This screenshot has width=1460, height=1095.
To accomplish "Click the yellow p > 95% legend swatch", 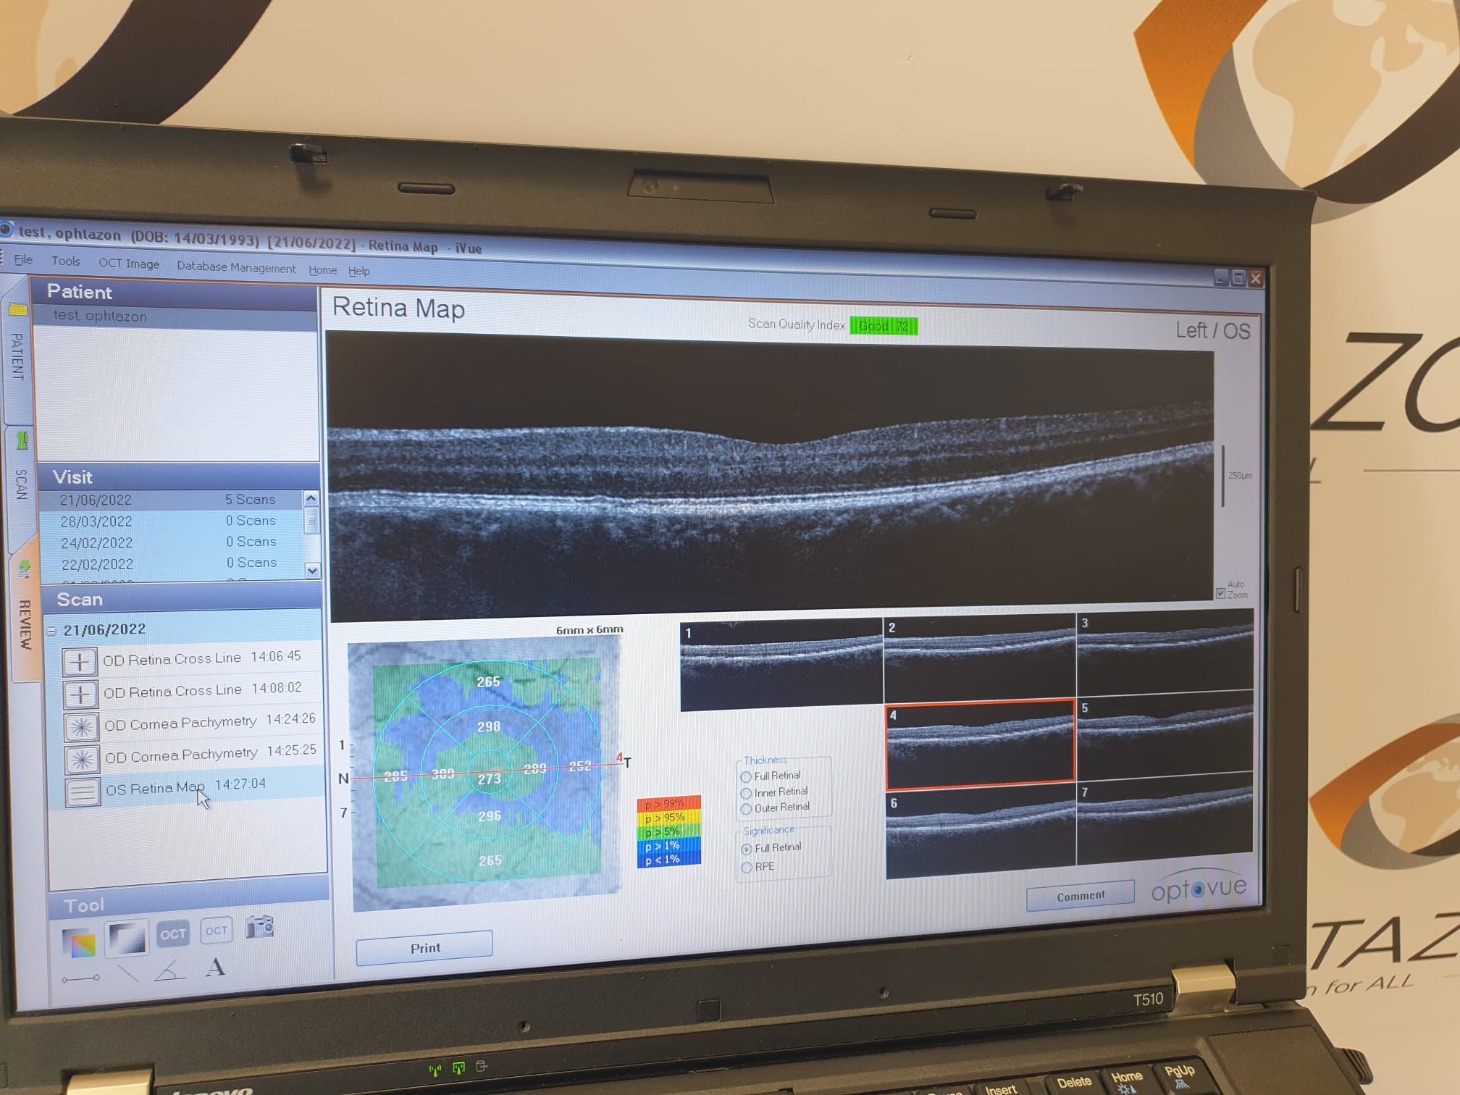I will click(668, 818).
